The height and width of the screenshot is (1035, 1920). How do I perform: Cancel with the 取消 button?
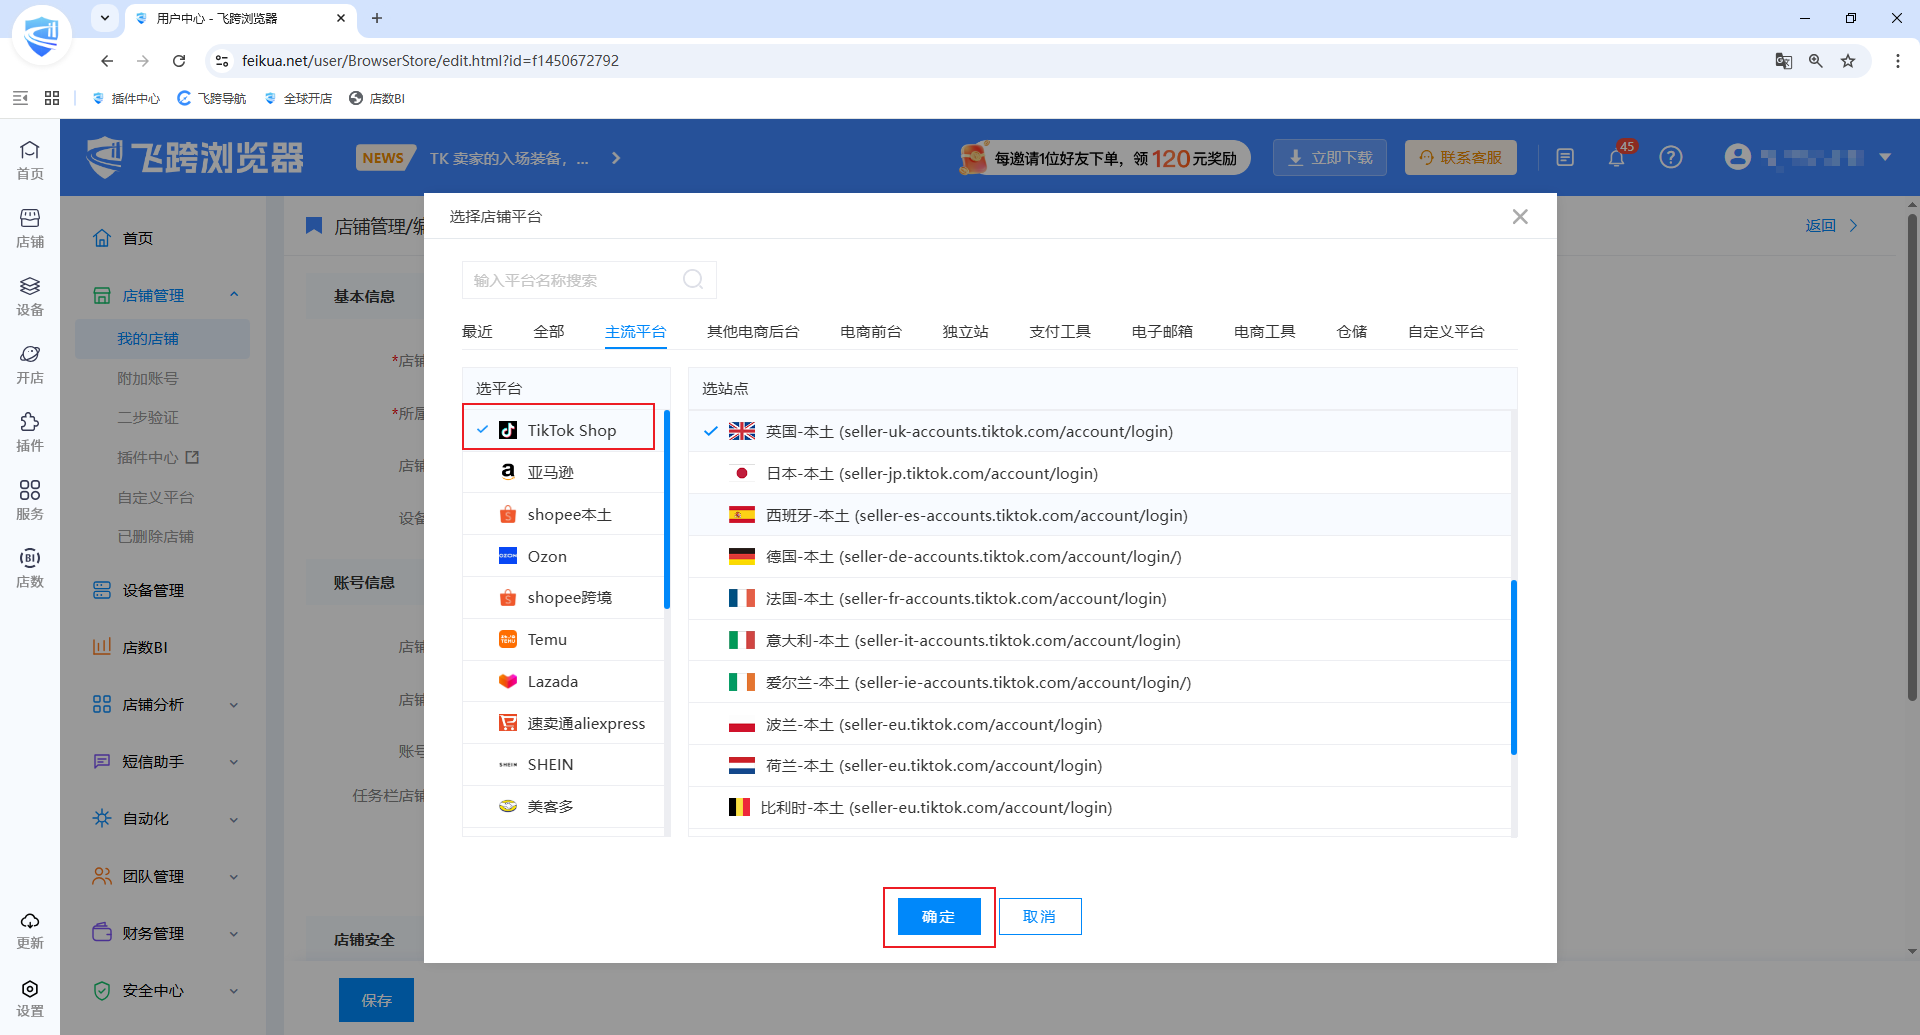[x=1040, y=916]
